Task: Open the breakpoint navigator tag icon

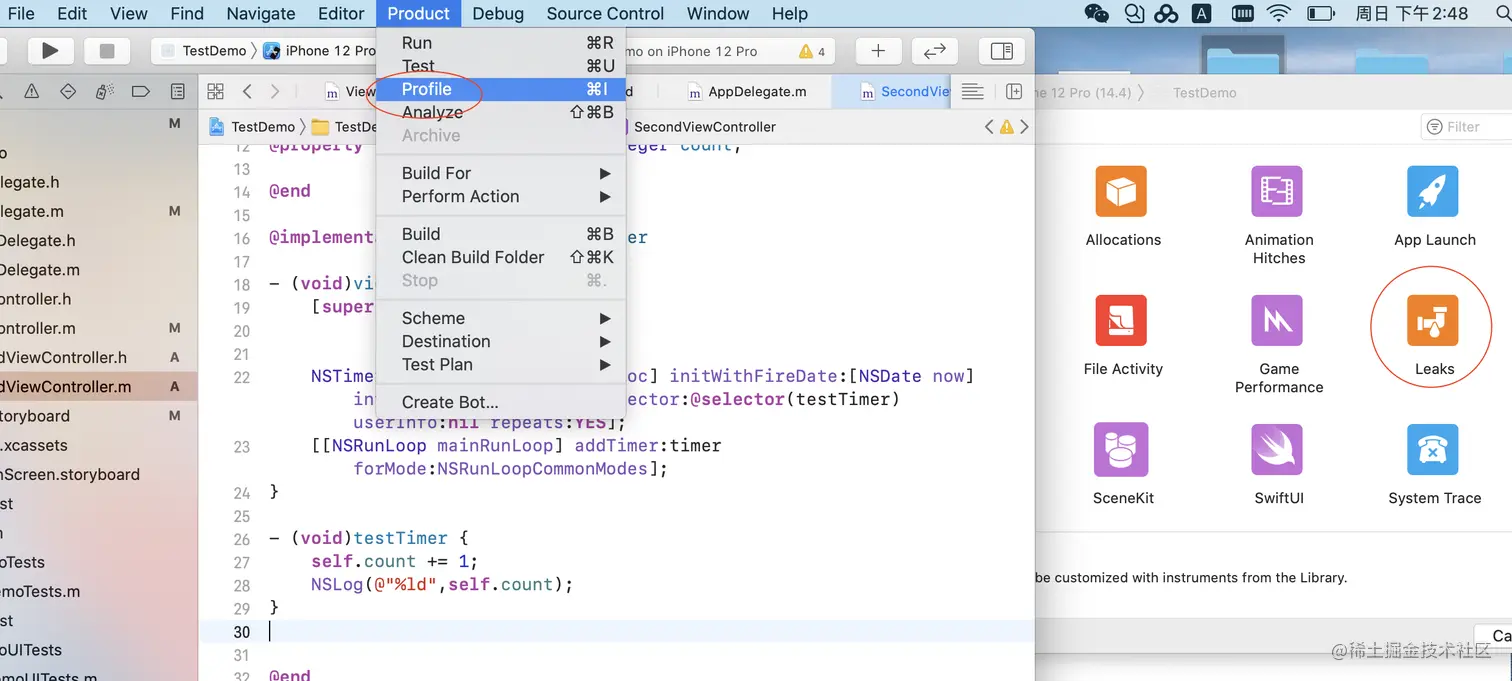Action: (141, 91)
